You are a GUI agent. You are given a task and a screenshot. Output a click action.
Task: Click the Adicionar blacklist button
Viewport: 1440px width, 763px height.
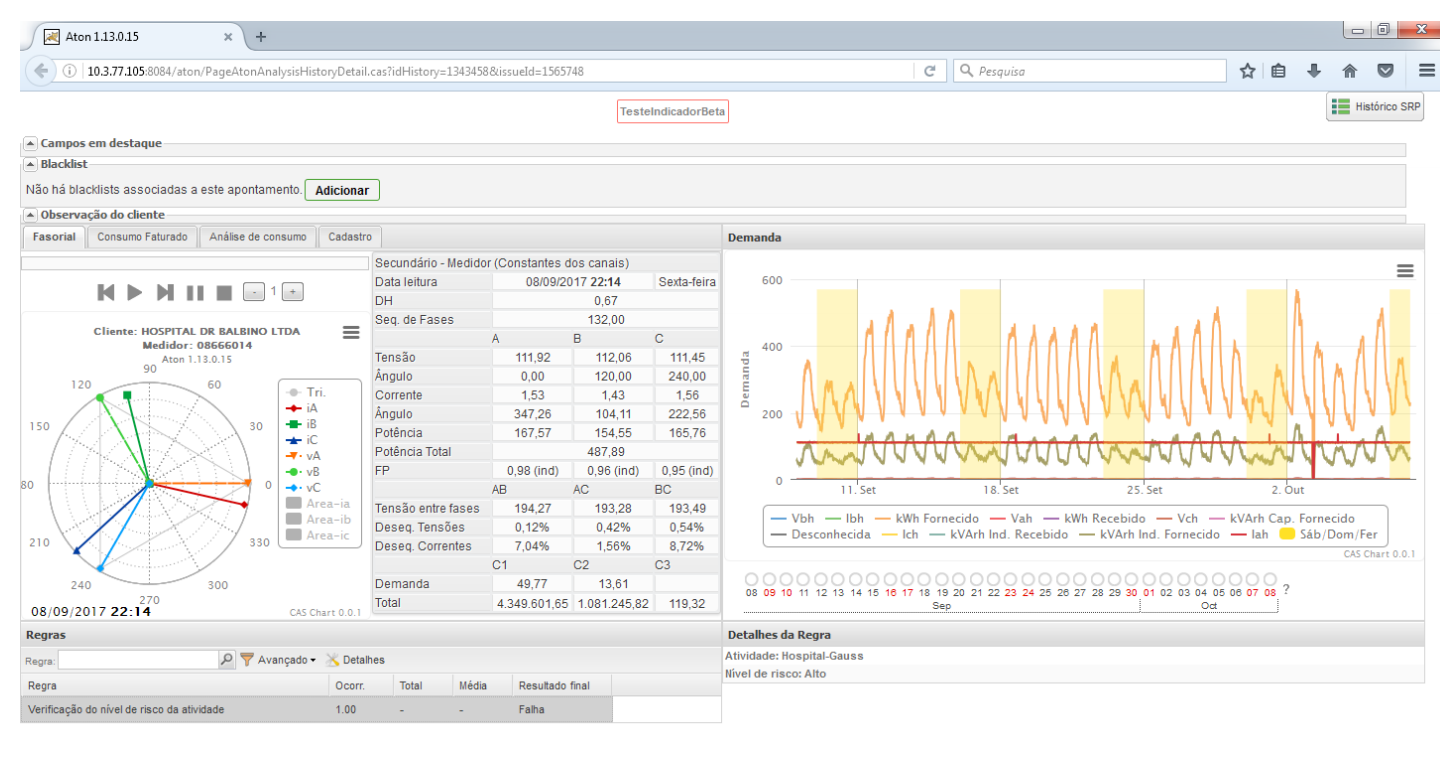pyautogui.click(x=342, y=190)
